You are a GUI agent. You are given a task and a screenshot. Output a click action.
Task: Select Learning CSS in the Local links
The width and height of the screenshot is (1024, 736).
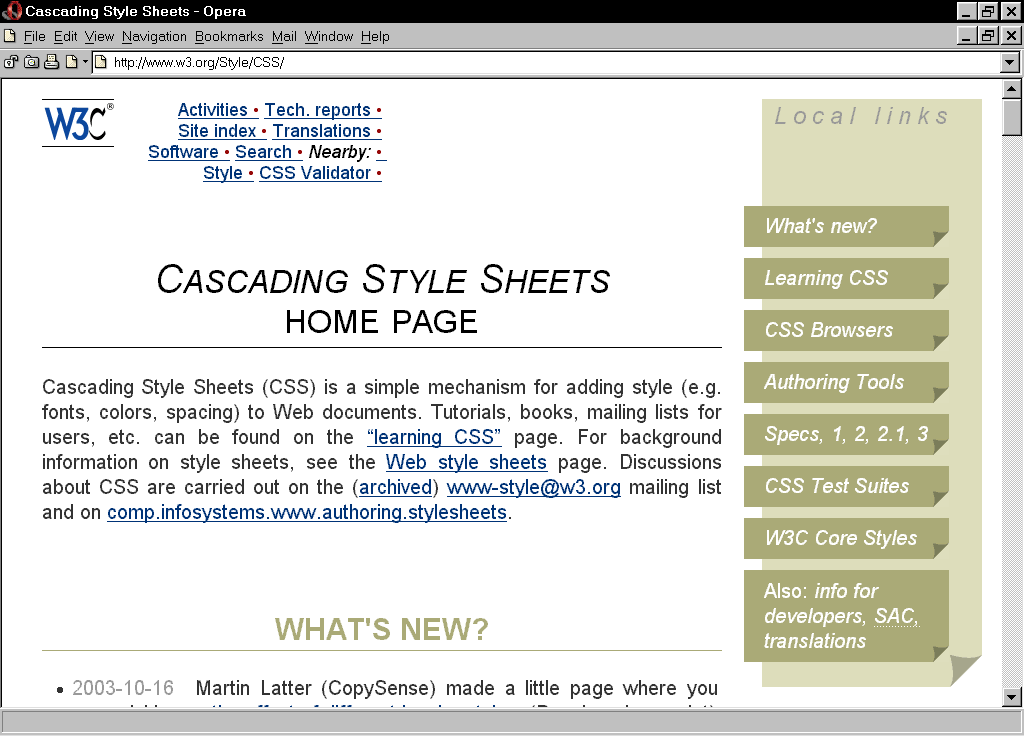point(846,278)
